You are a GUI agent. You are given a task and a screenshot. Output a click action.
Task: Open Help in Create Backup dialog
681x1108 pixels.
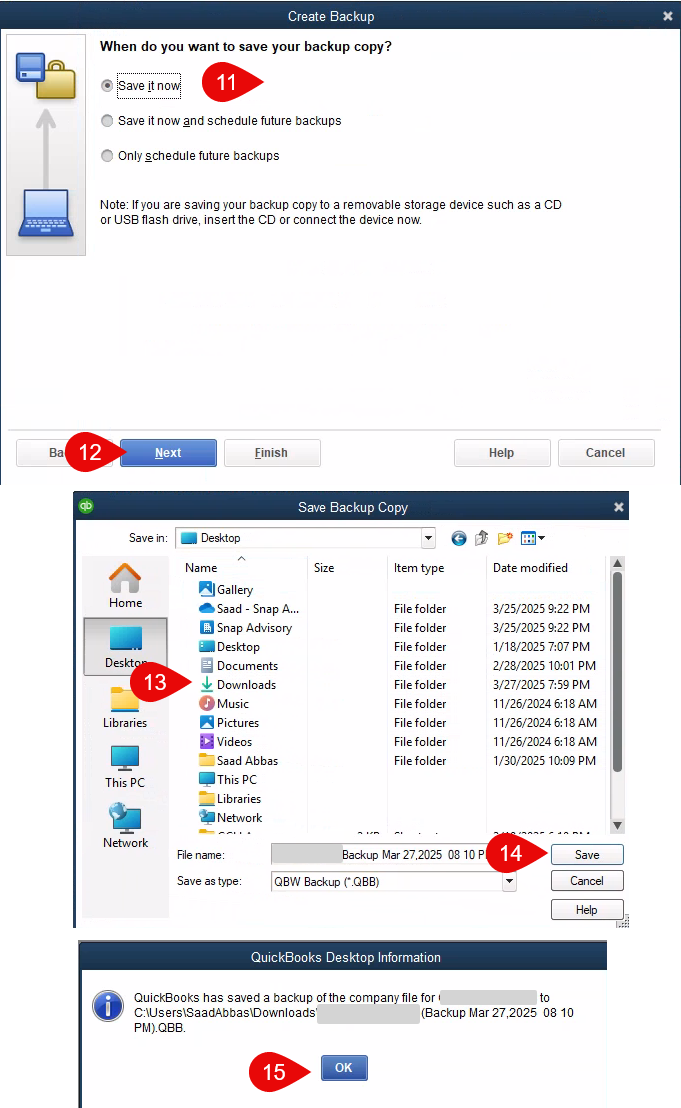502,453
